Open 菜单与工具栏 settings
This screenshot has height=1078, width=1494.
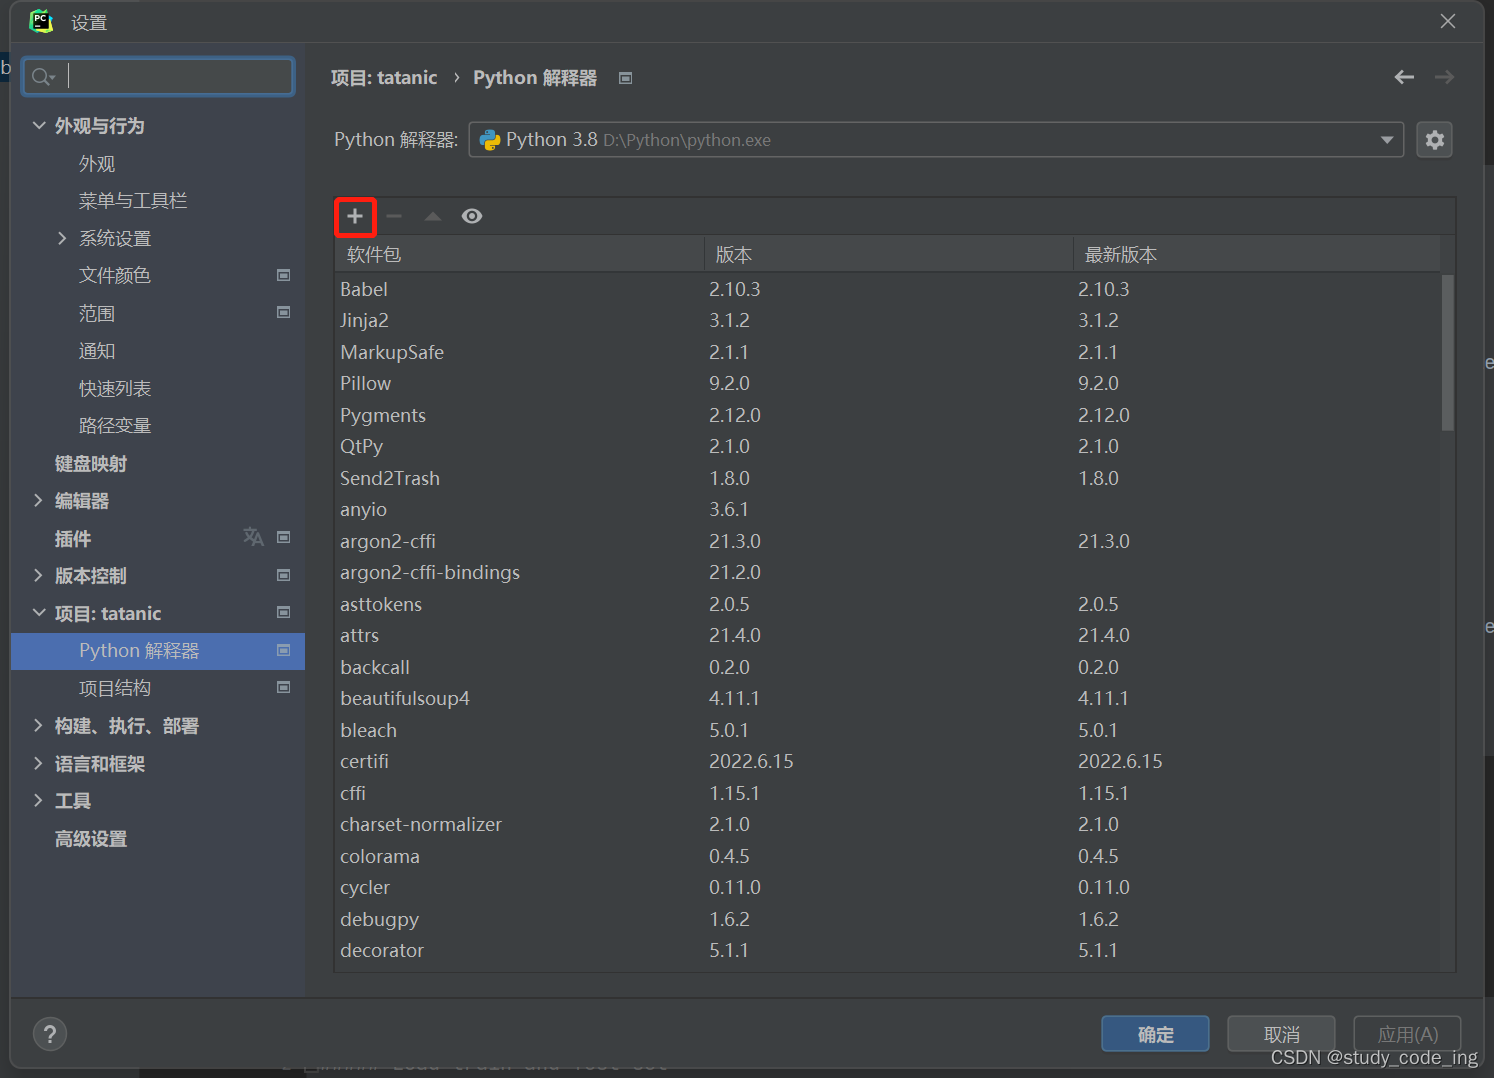point(133,201)
